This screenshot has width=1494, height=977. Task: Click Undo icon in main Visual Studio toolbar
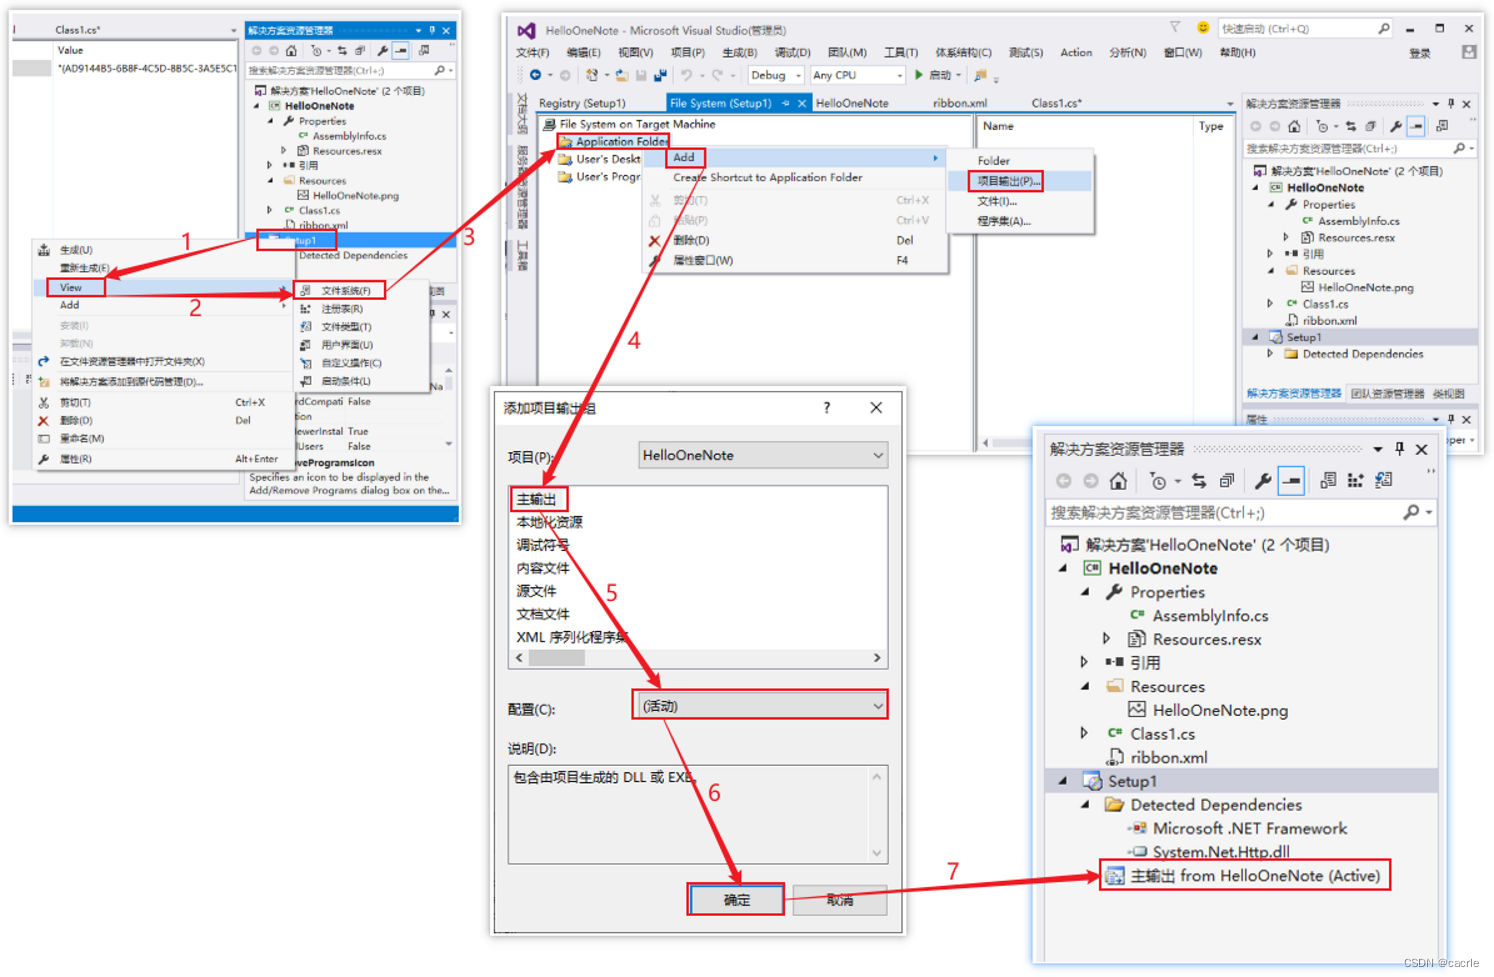[686, 75]
